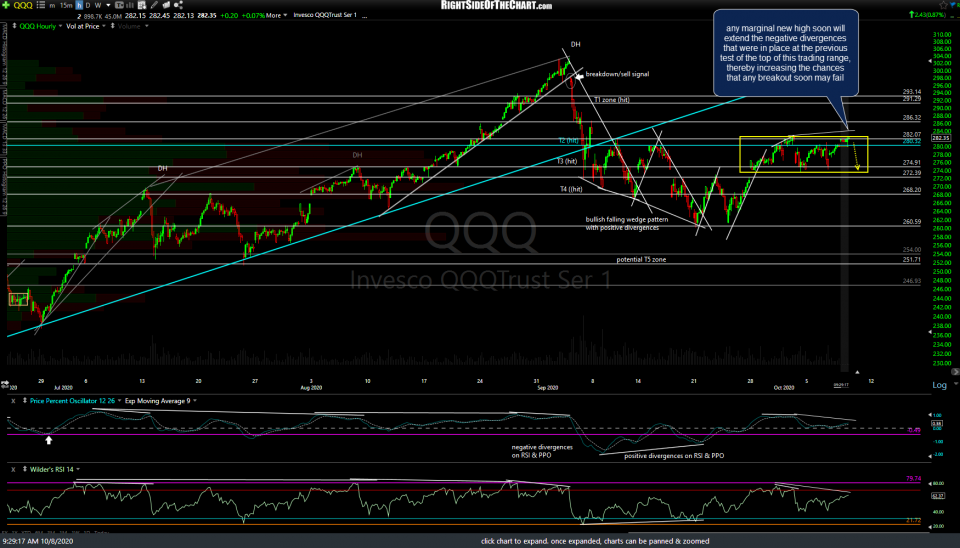This screenshot has height=548, width=960.
Task: Click the 'Sep 2020' date axis label
Action: (x=547, y=388)
